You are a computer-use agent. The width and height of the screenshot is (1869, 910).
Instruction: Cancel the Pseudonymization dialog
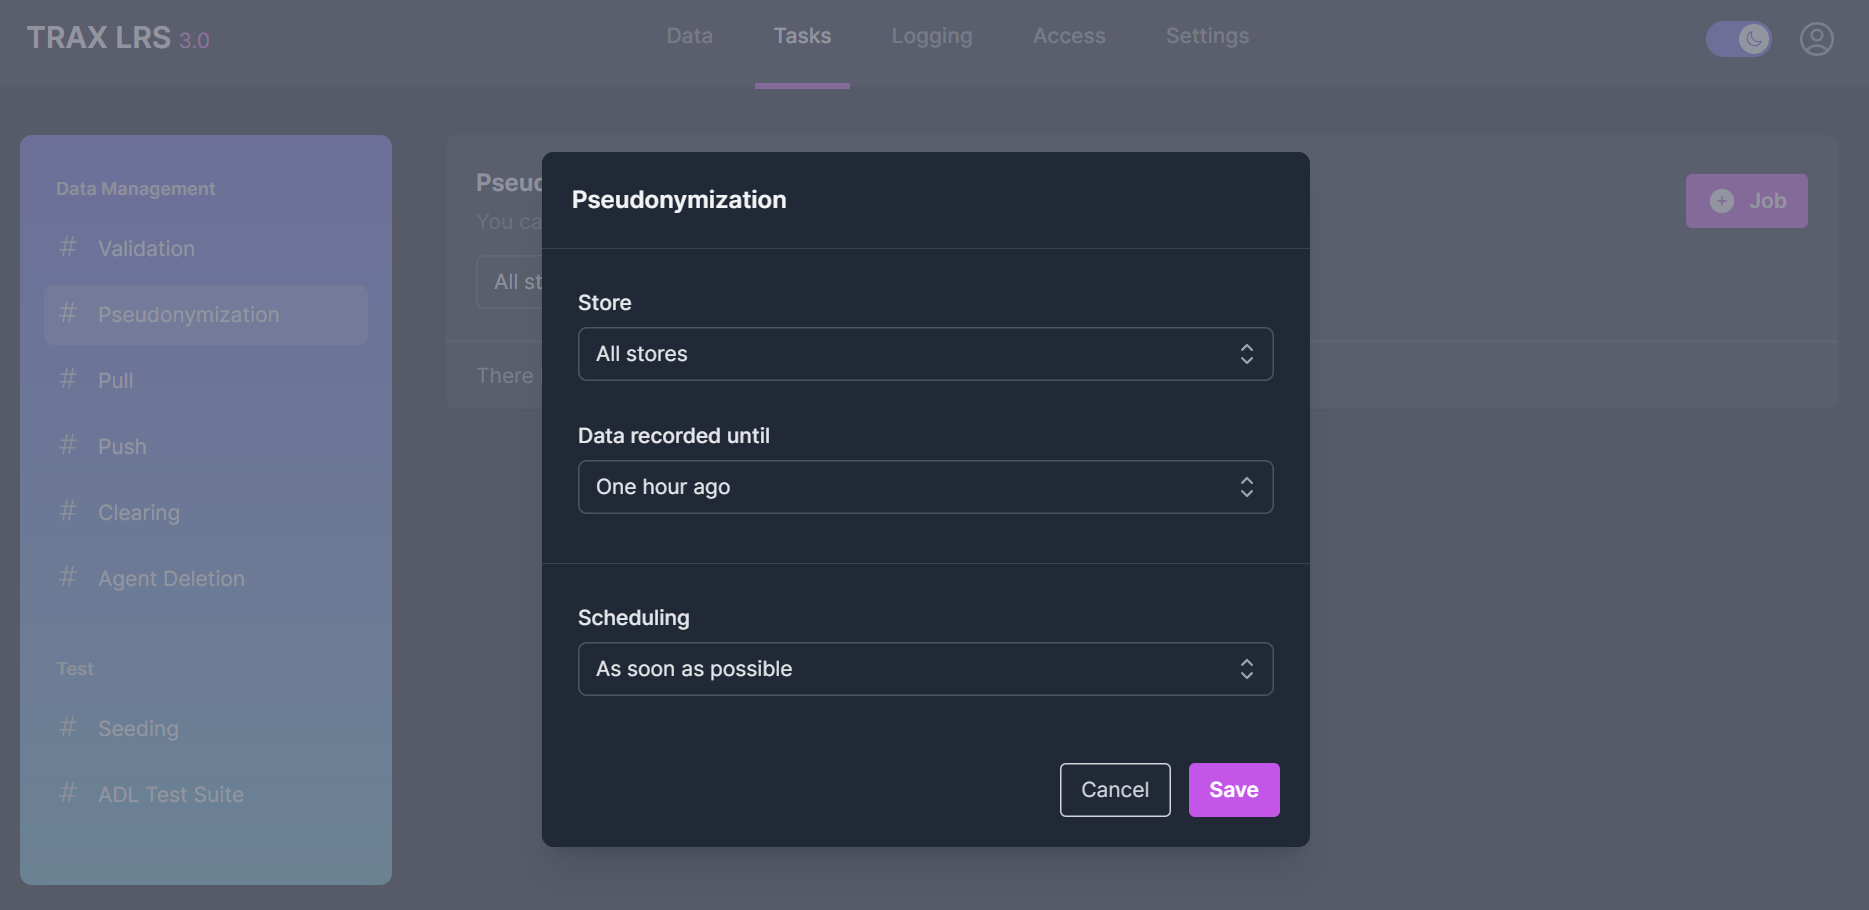(1114, 790)
